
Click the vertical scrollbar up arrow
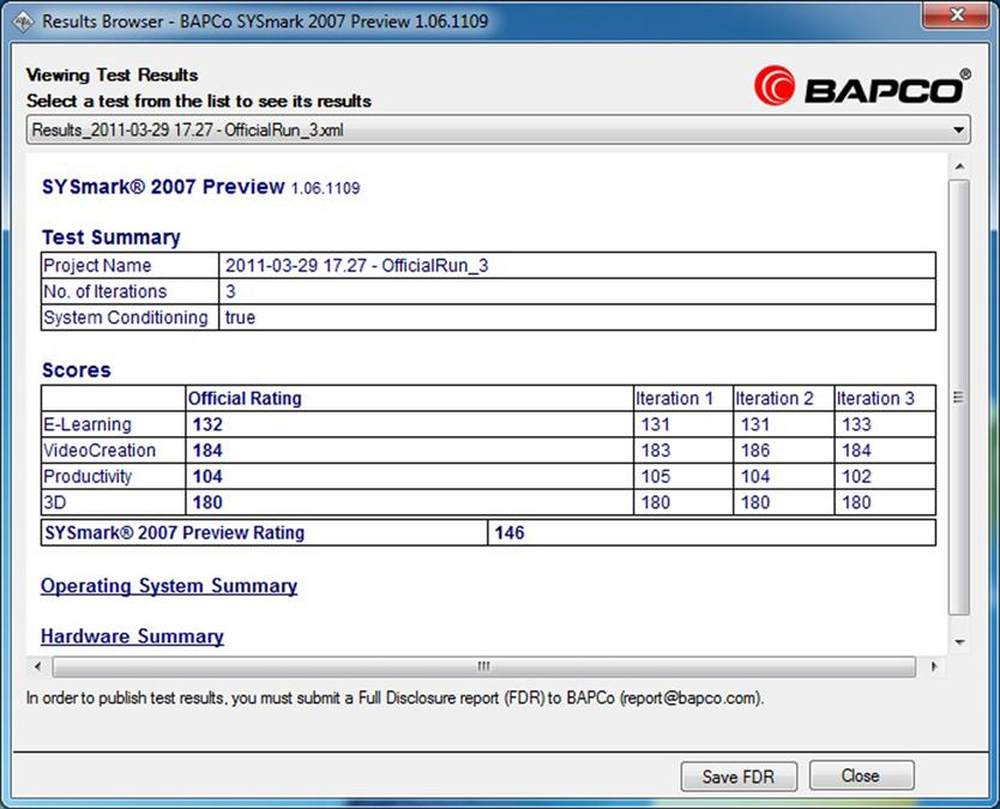959,166
